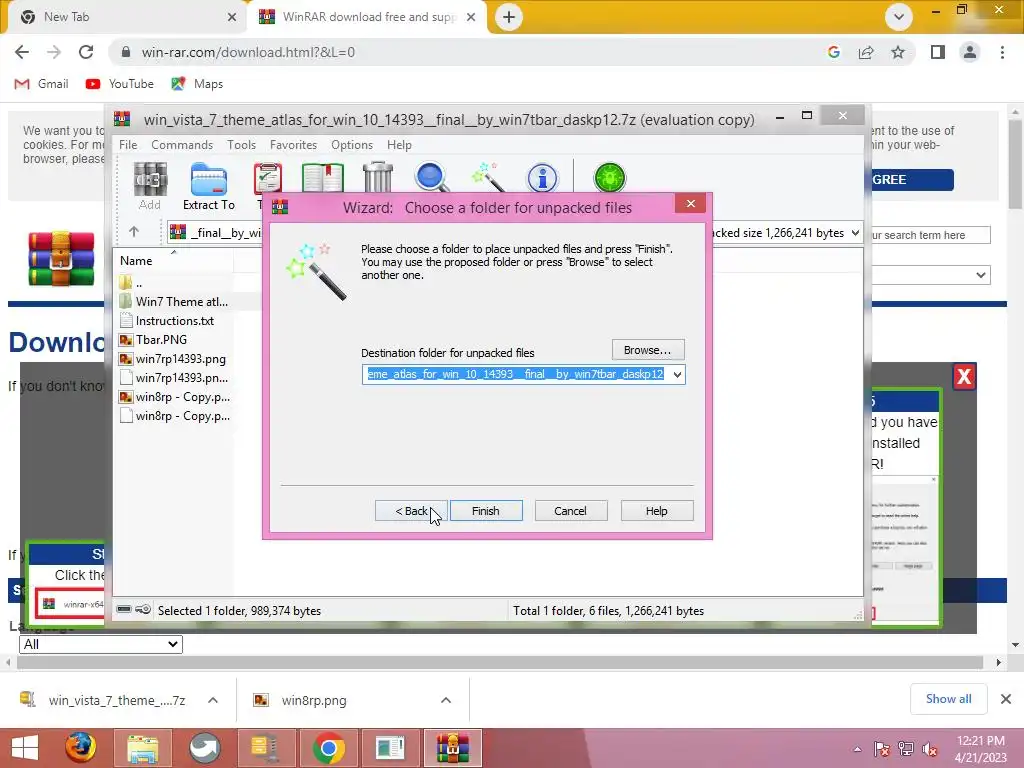
Task: Expand the WinRAR address bar dropdown
Action: (855, 232)
